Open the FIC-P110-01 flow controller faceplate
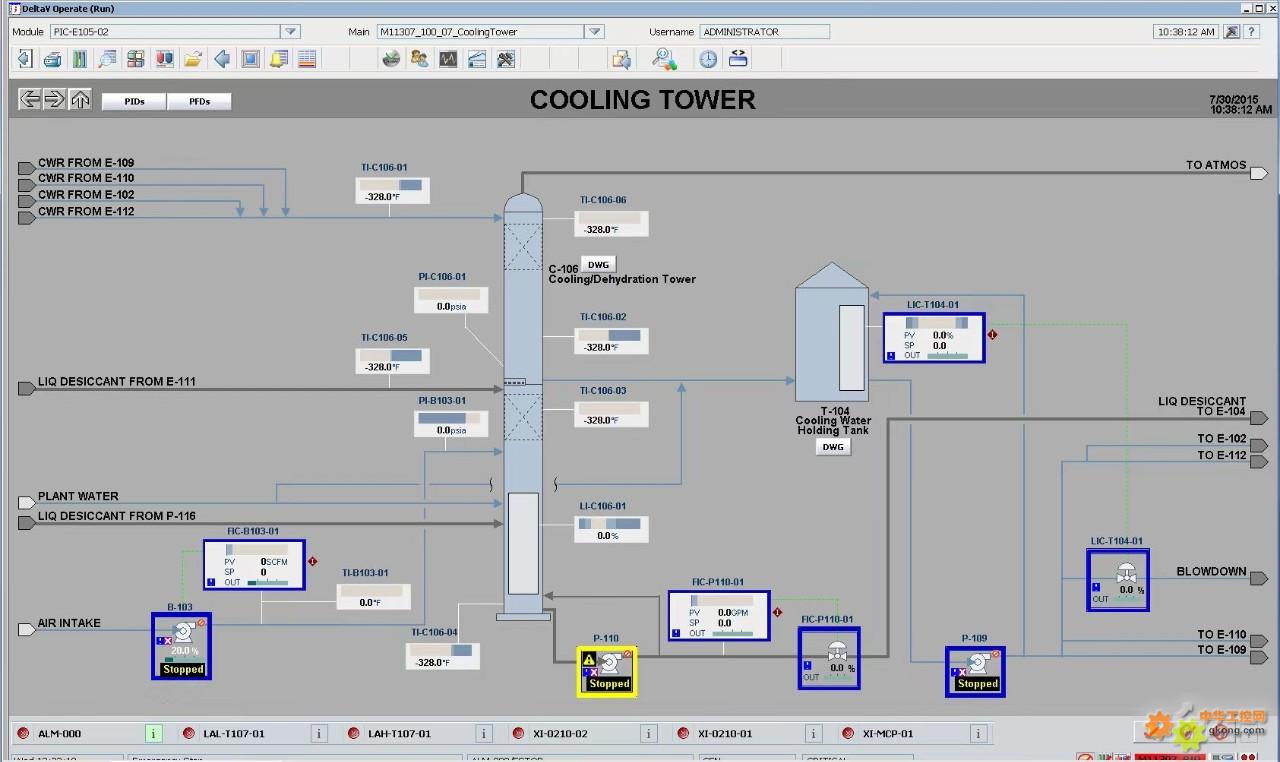This screenshot has height=762, width=1280. coord(719,615)
